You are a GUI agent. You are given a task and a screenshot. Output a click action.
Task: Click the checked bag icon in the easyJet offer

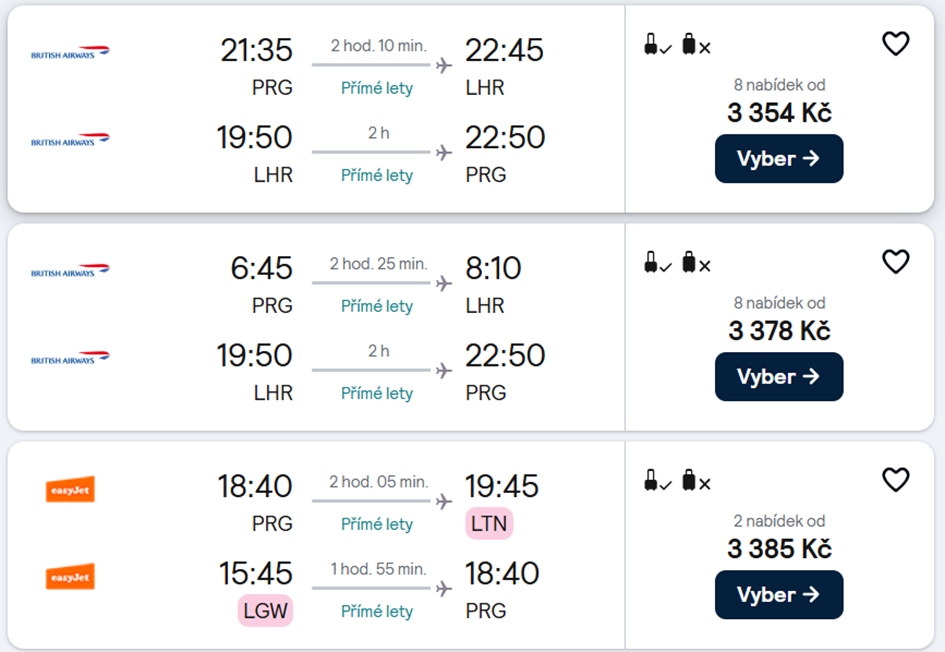coord(694,481)
